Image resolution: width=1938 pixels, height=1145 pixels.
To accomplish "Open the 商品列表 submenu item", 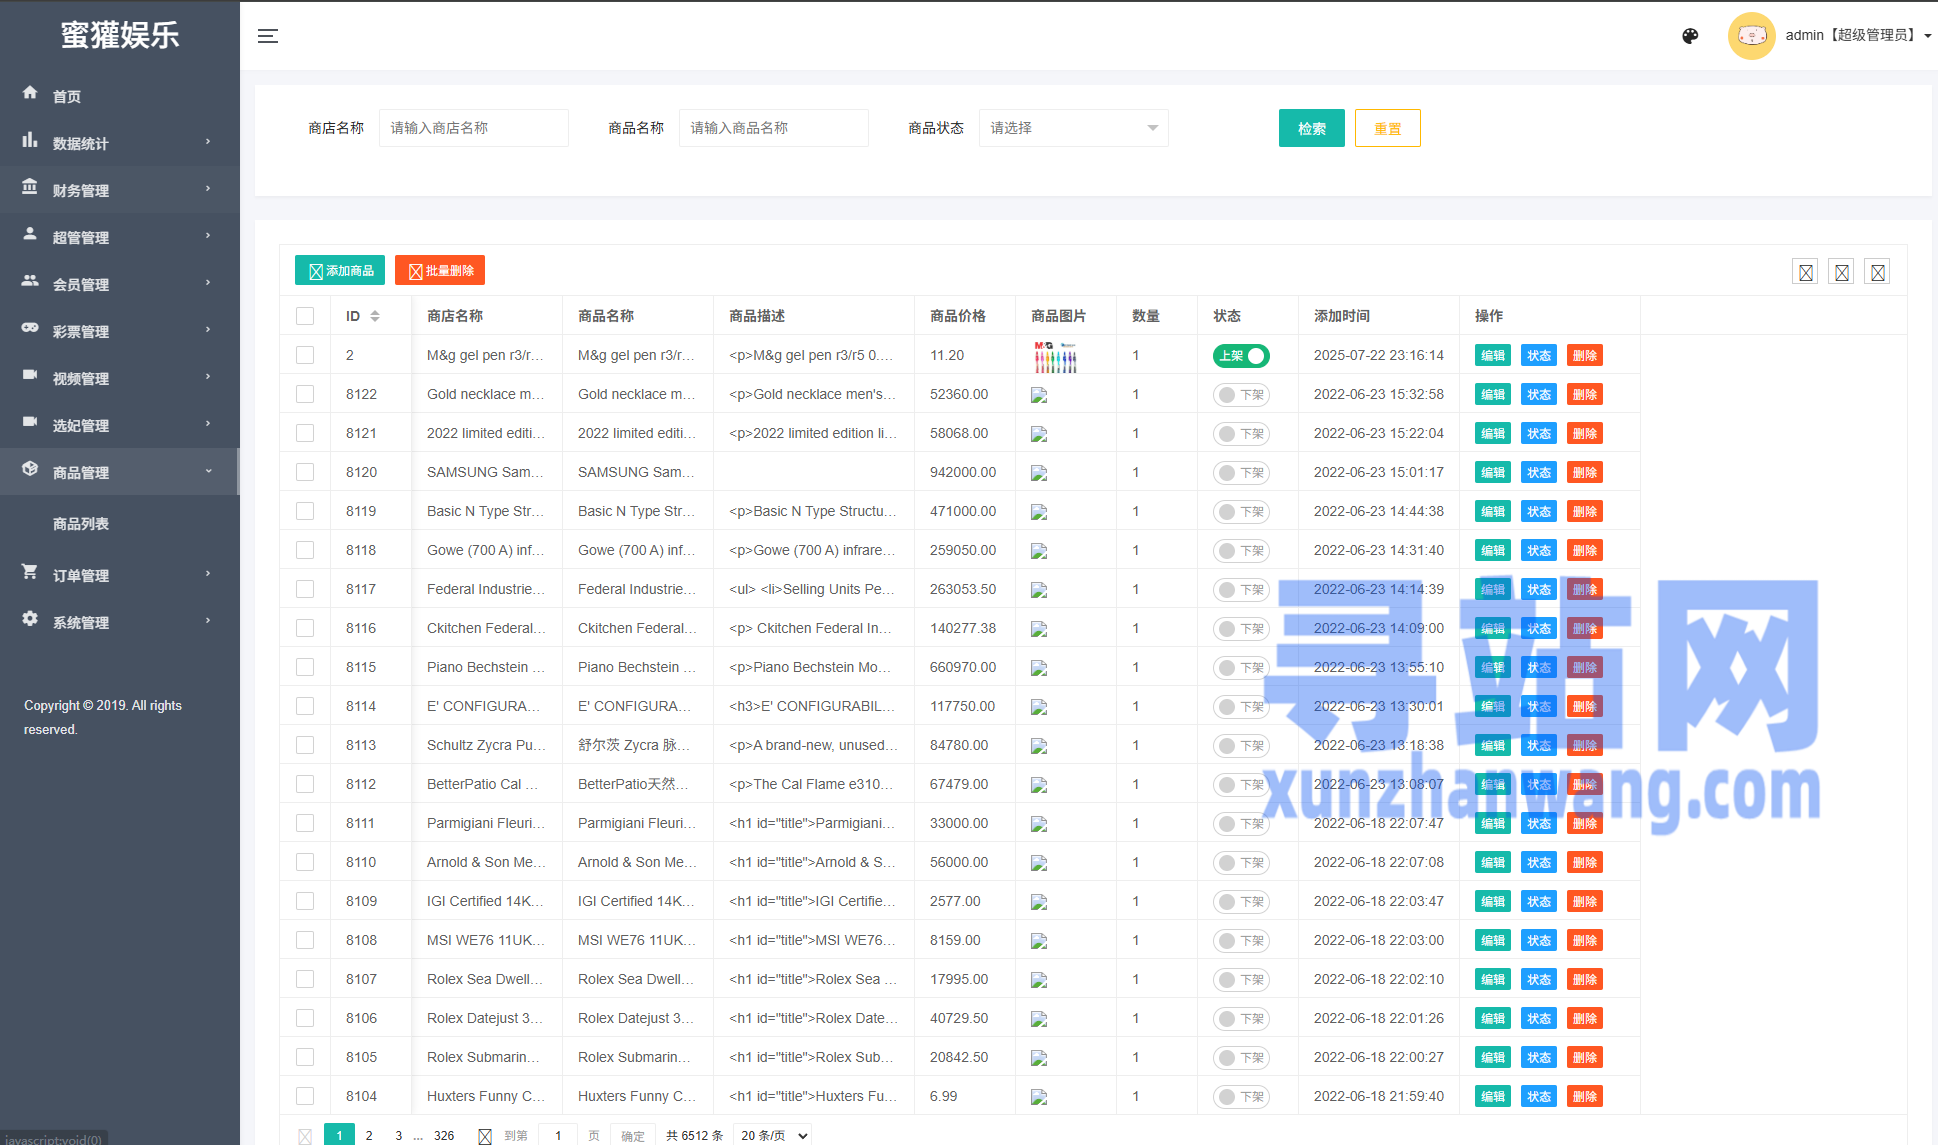I will pyautogui.click(x=81, y=524).
